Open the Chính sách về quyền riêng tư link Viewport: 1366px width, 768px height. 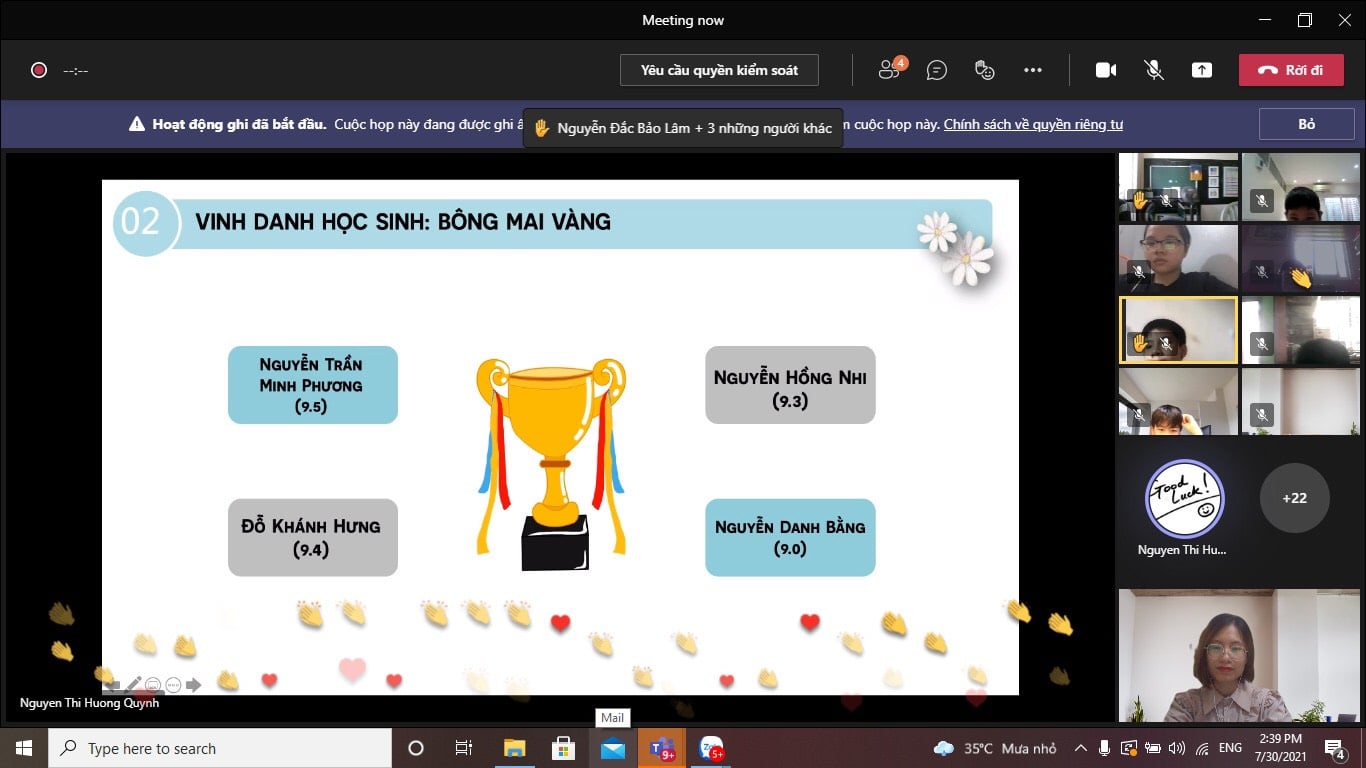click(x=1033, y=125)
